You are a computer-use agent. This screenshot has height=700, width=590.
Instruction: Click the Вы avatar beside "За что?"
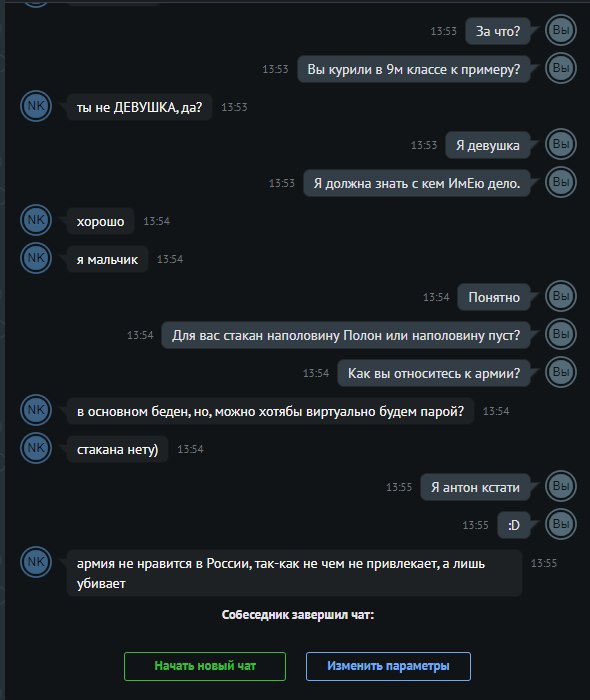(561, 30)
